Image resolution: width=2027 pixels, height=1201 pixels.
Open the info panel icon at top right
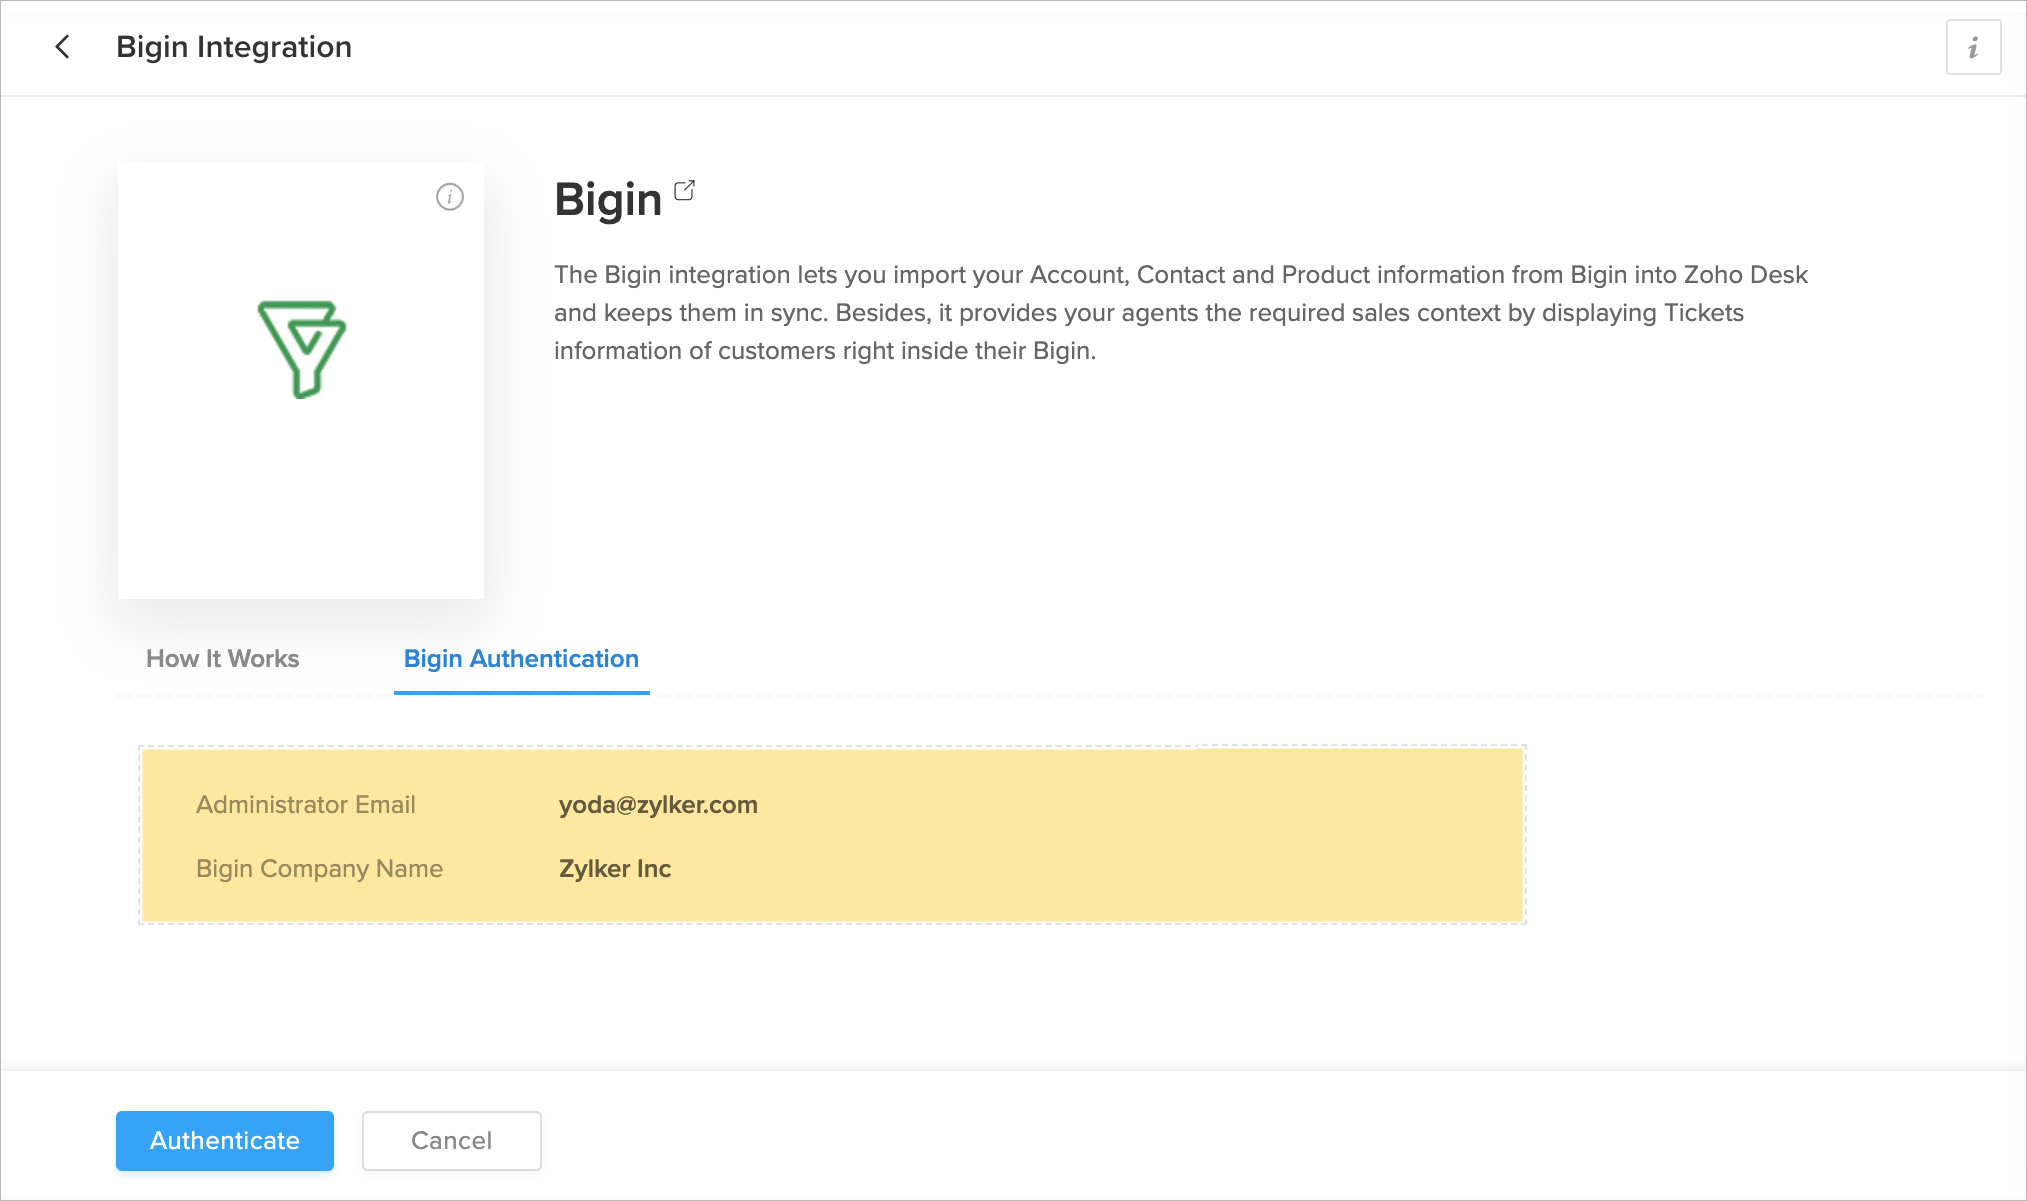click(x=1973, y=47)
